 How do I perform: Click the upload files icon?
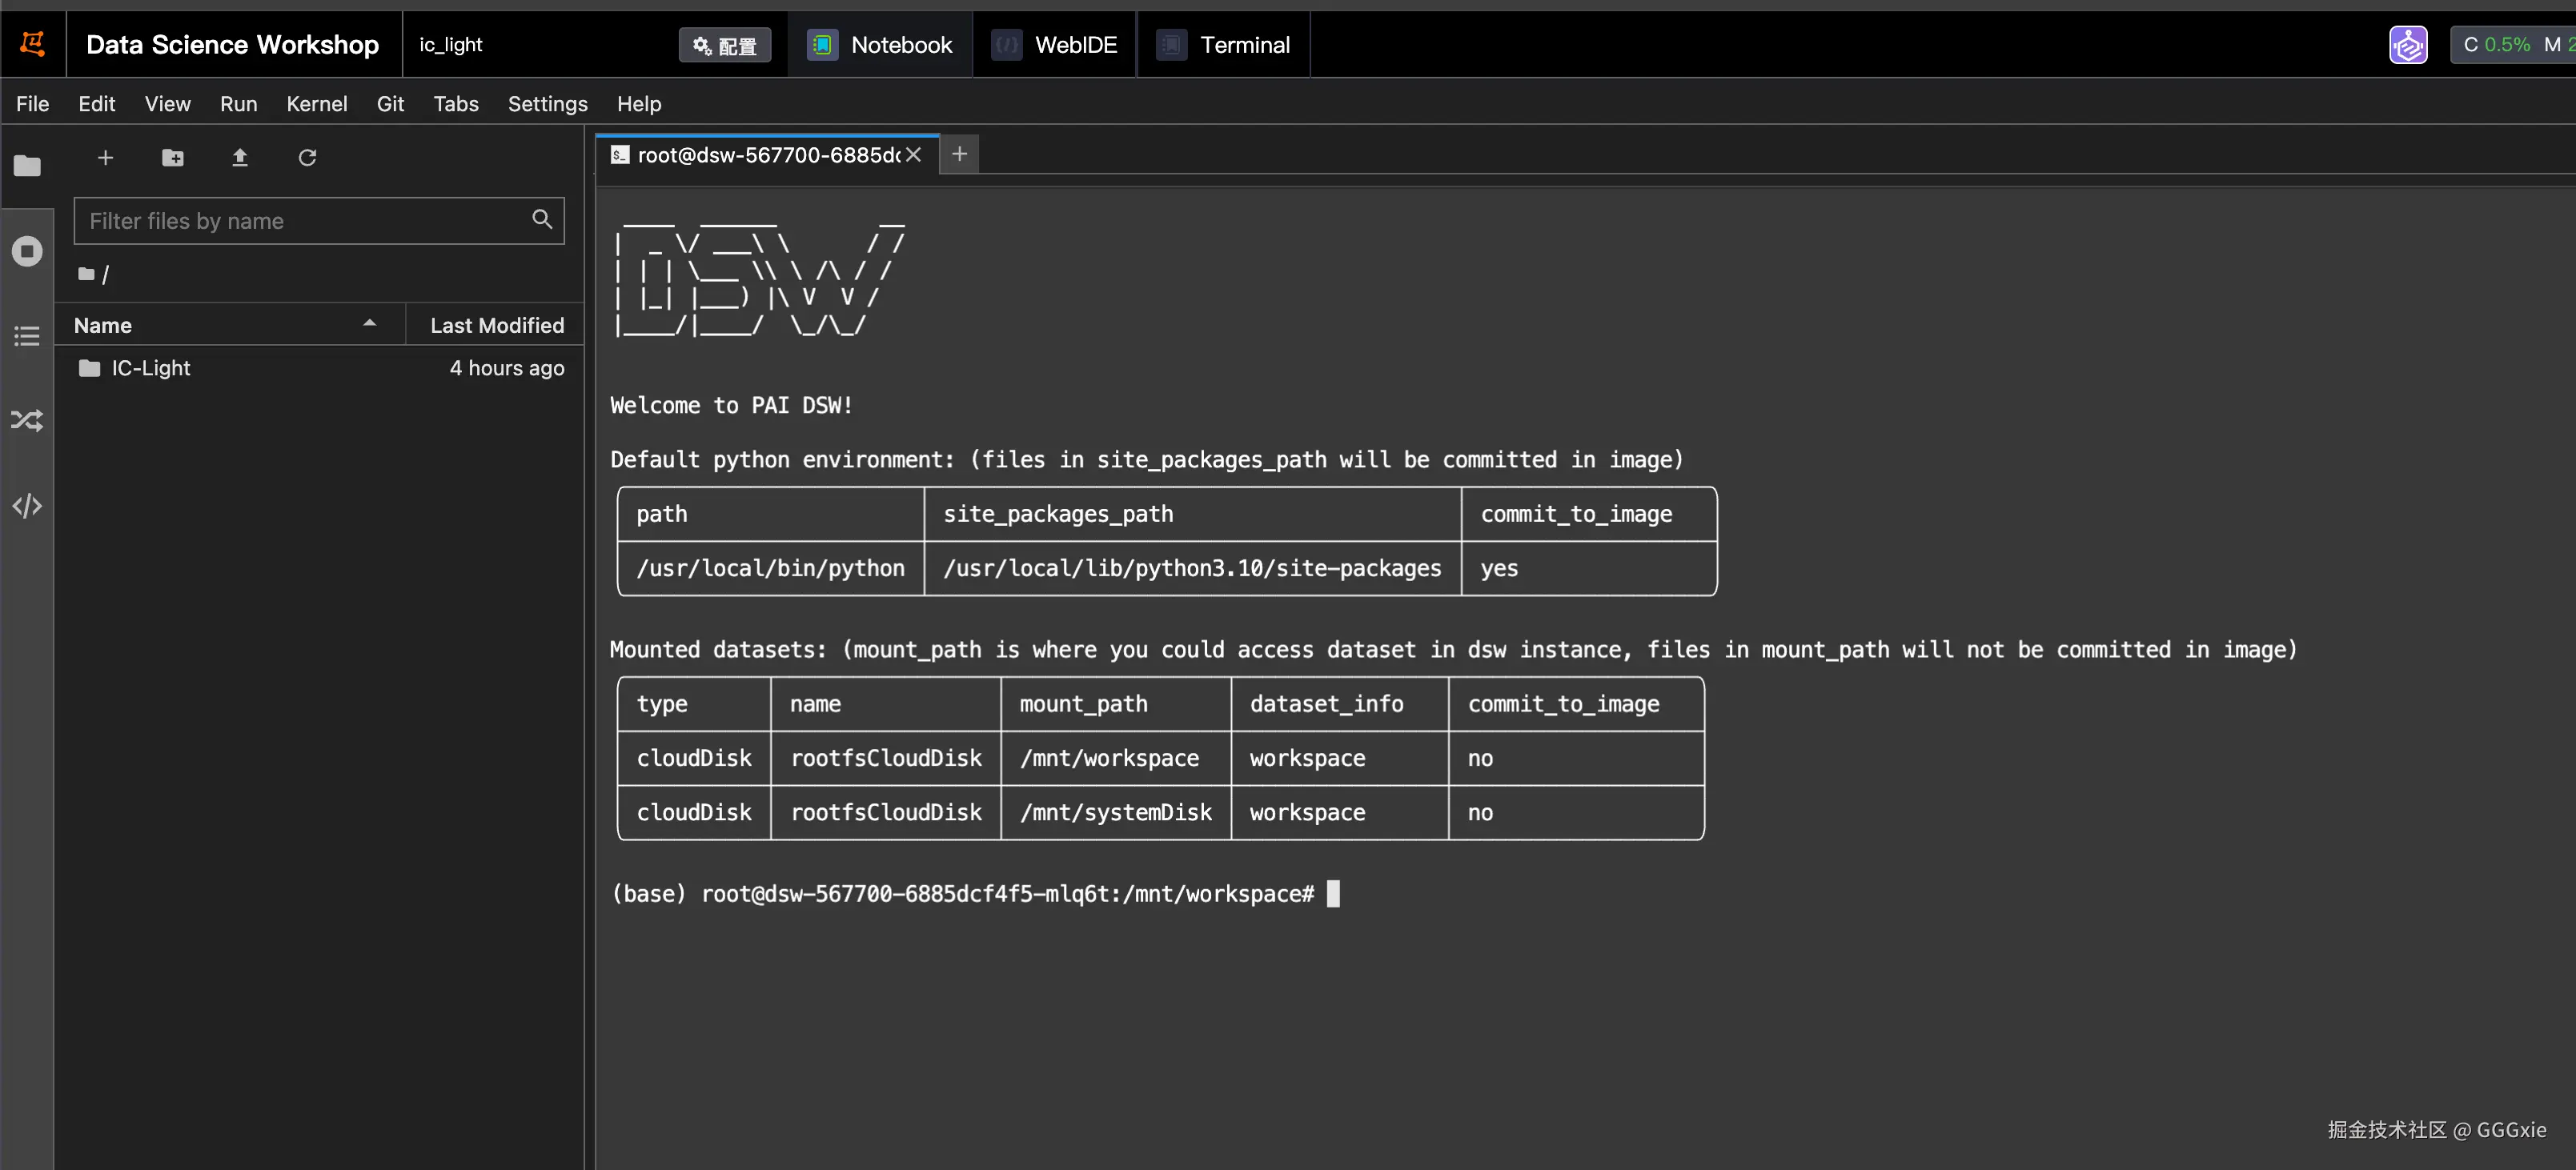(x=240, y=157)
